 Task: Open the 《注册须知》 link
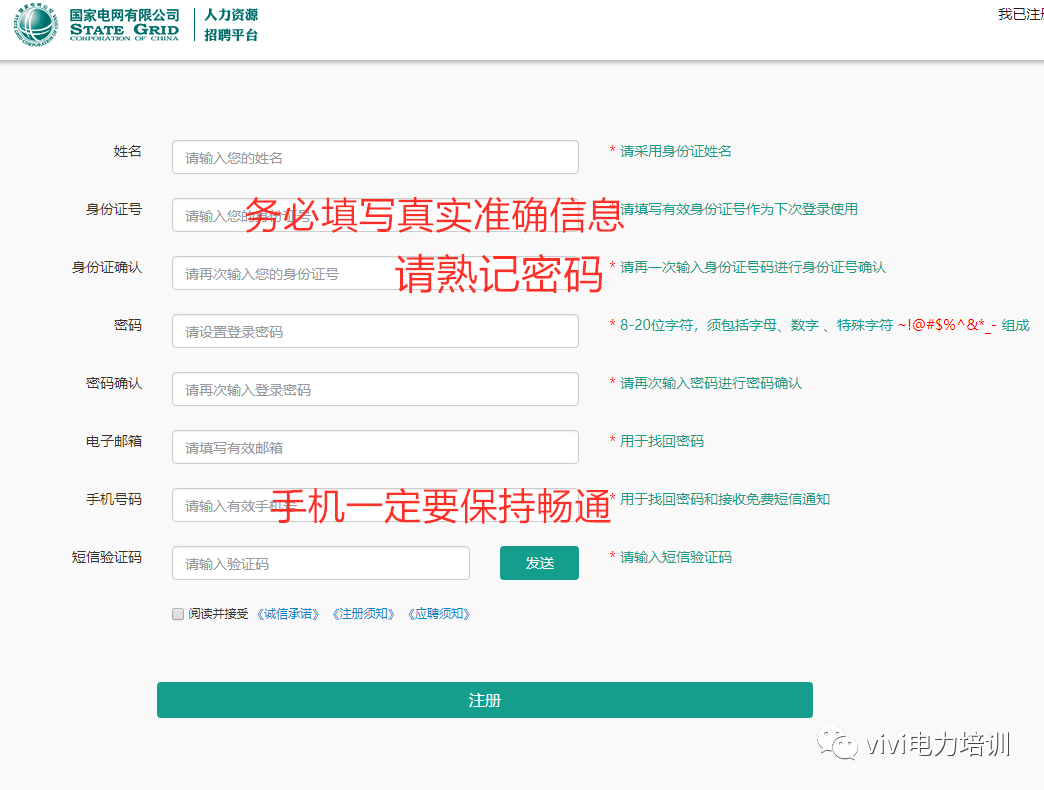364,614
